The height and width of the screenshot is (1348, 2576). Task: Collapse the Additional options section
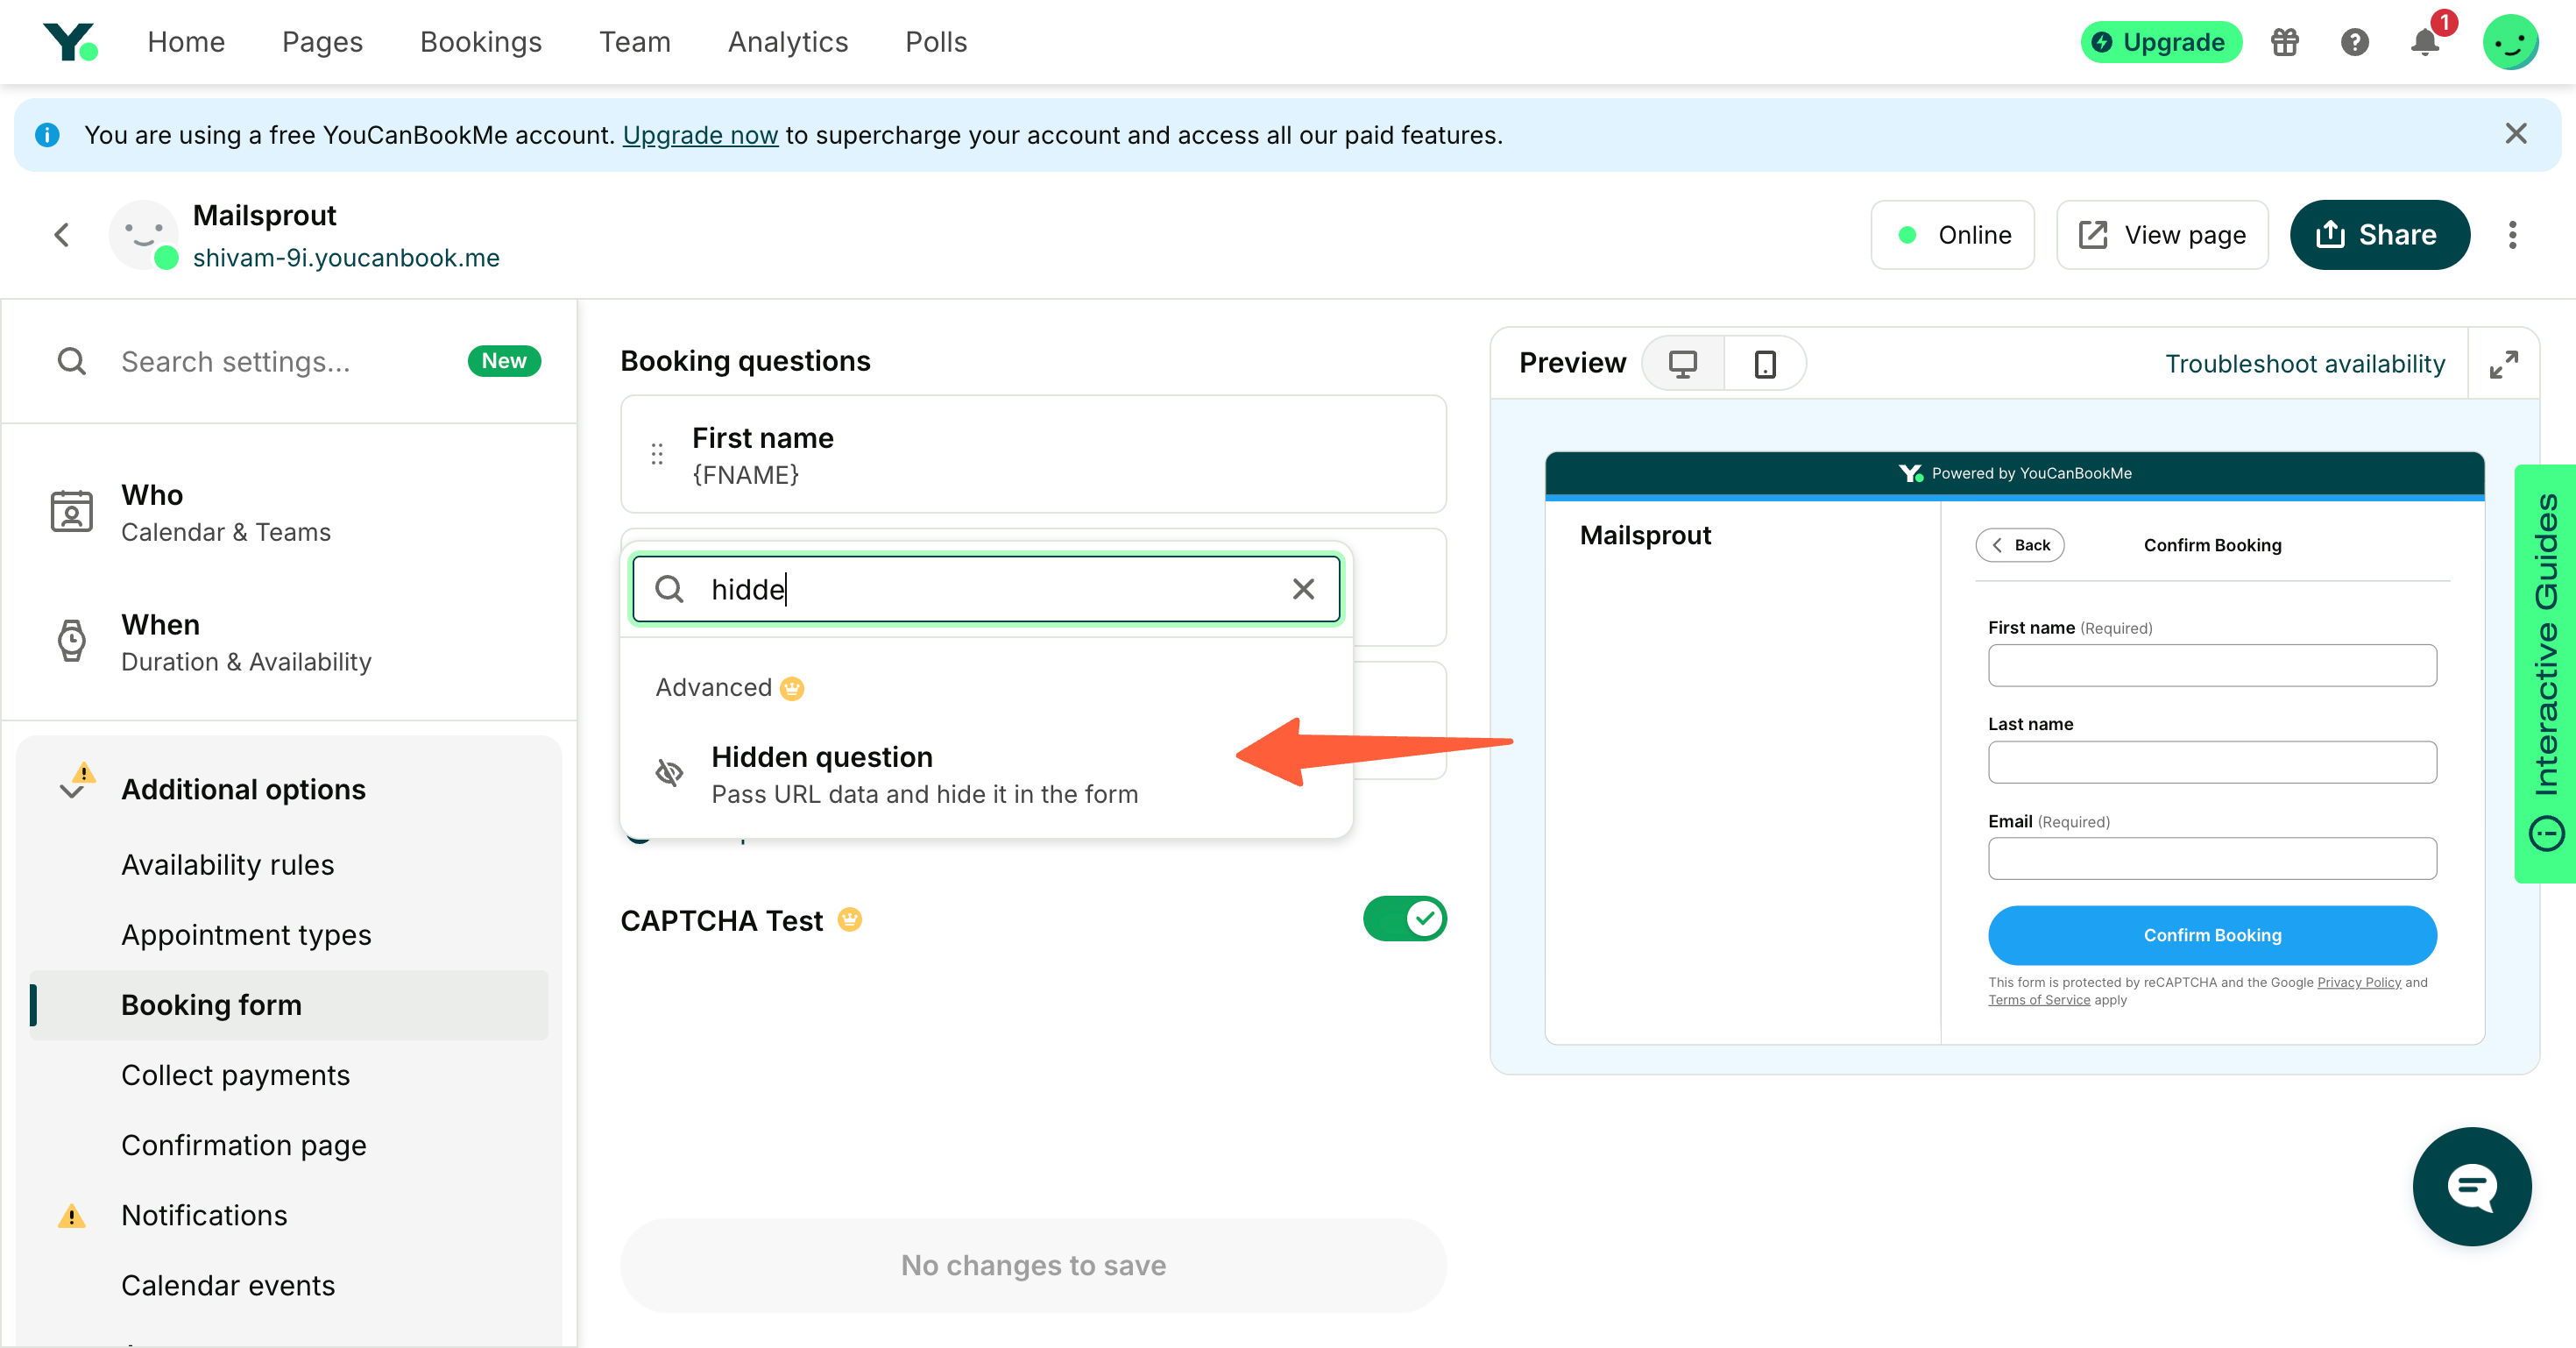(x=243, y=789)
